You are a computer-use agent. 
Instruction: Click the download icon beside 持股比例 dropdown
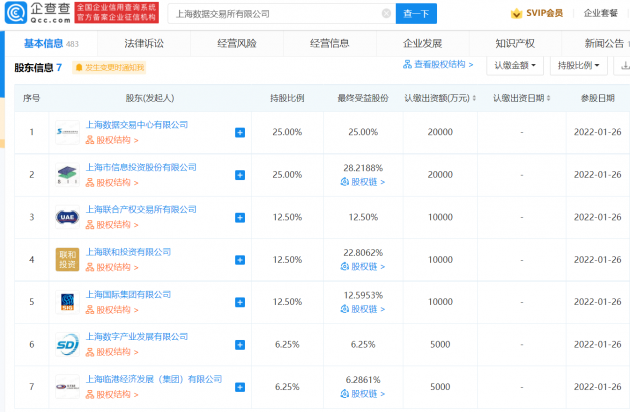tap(624, 65)
